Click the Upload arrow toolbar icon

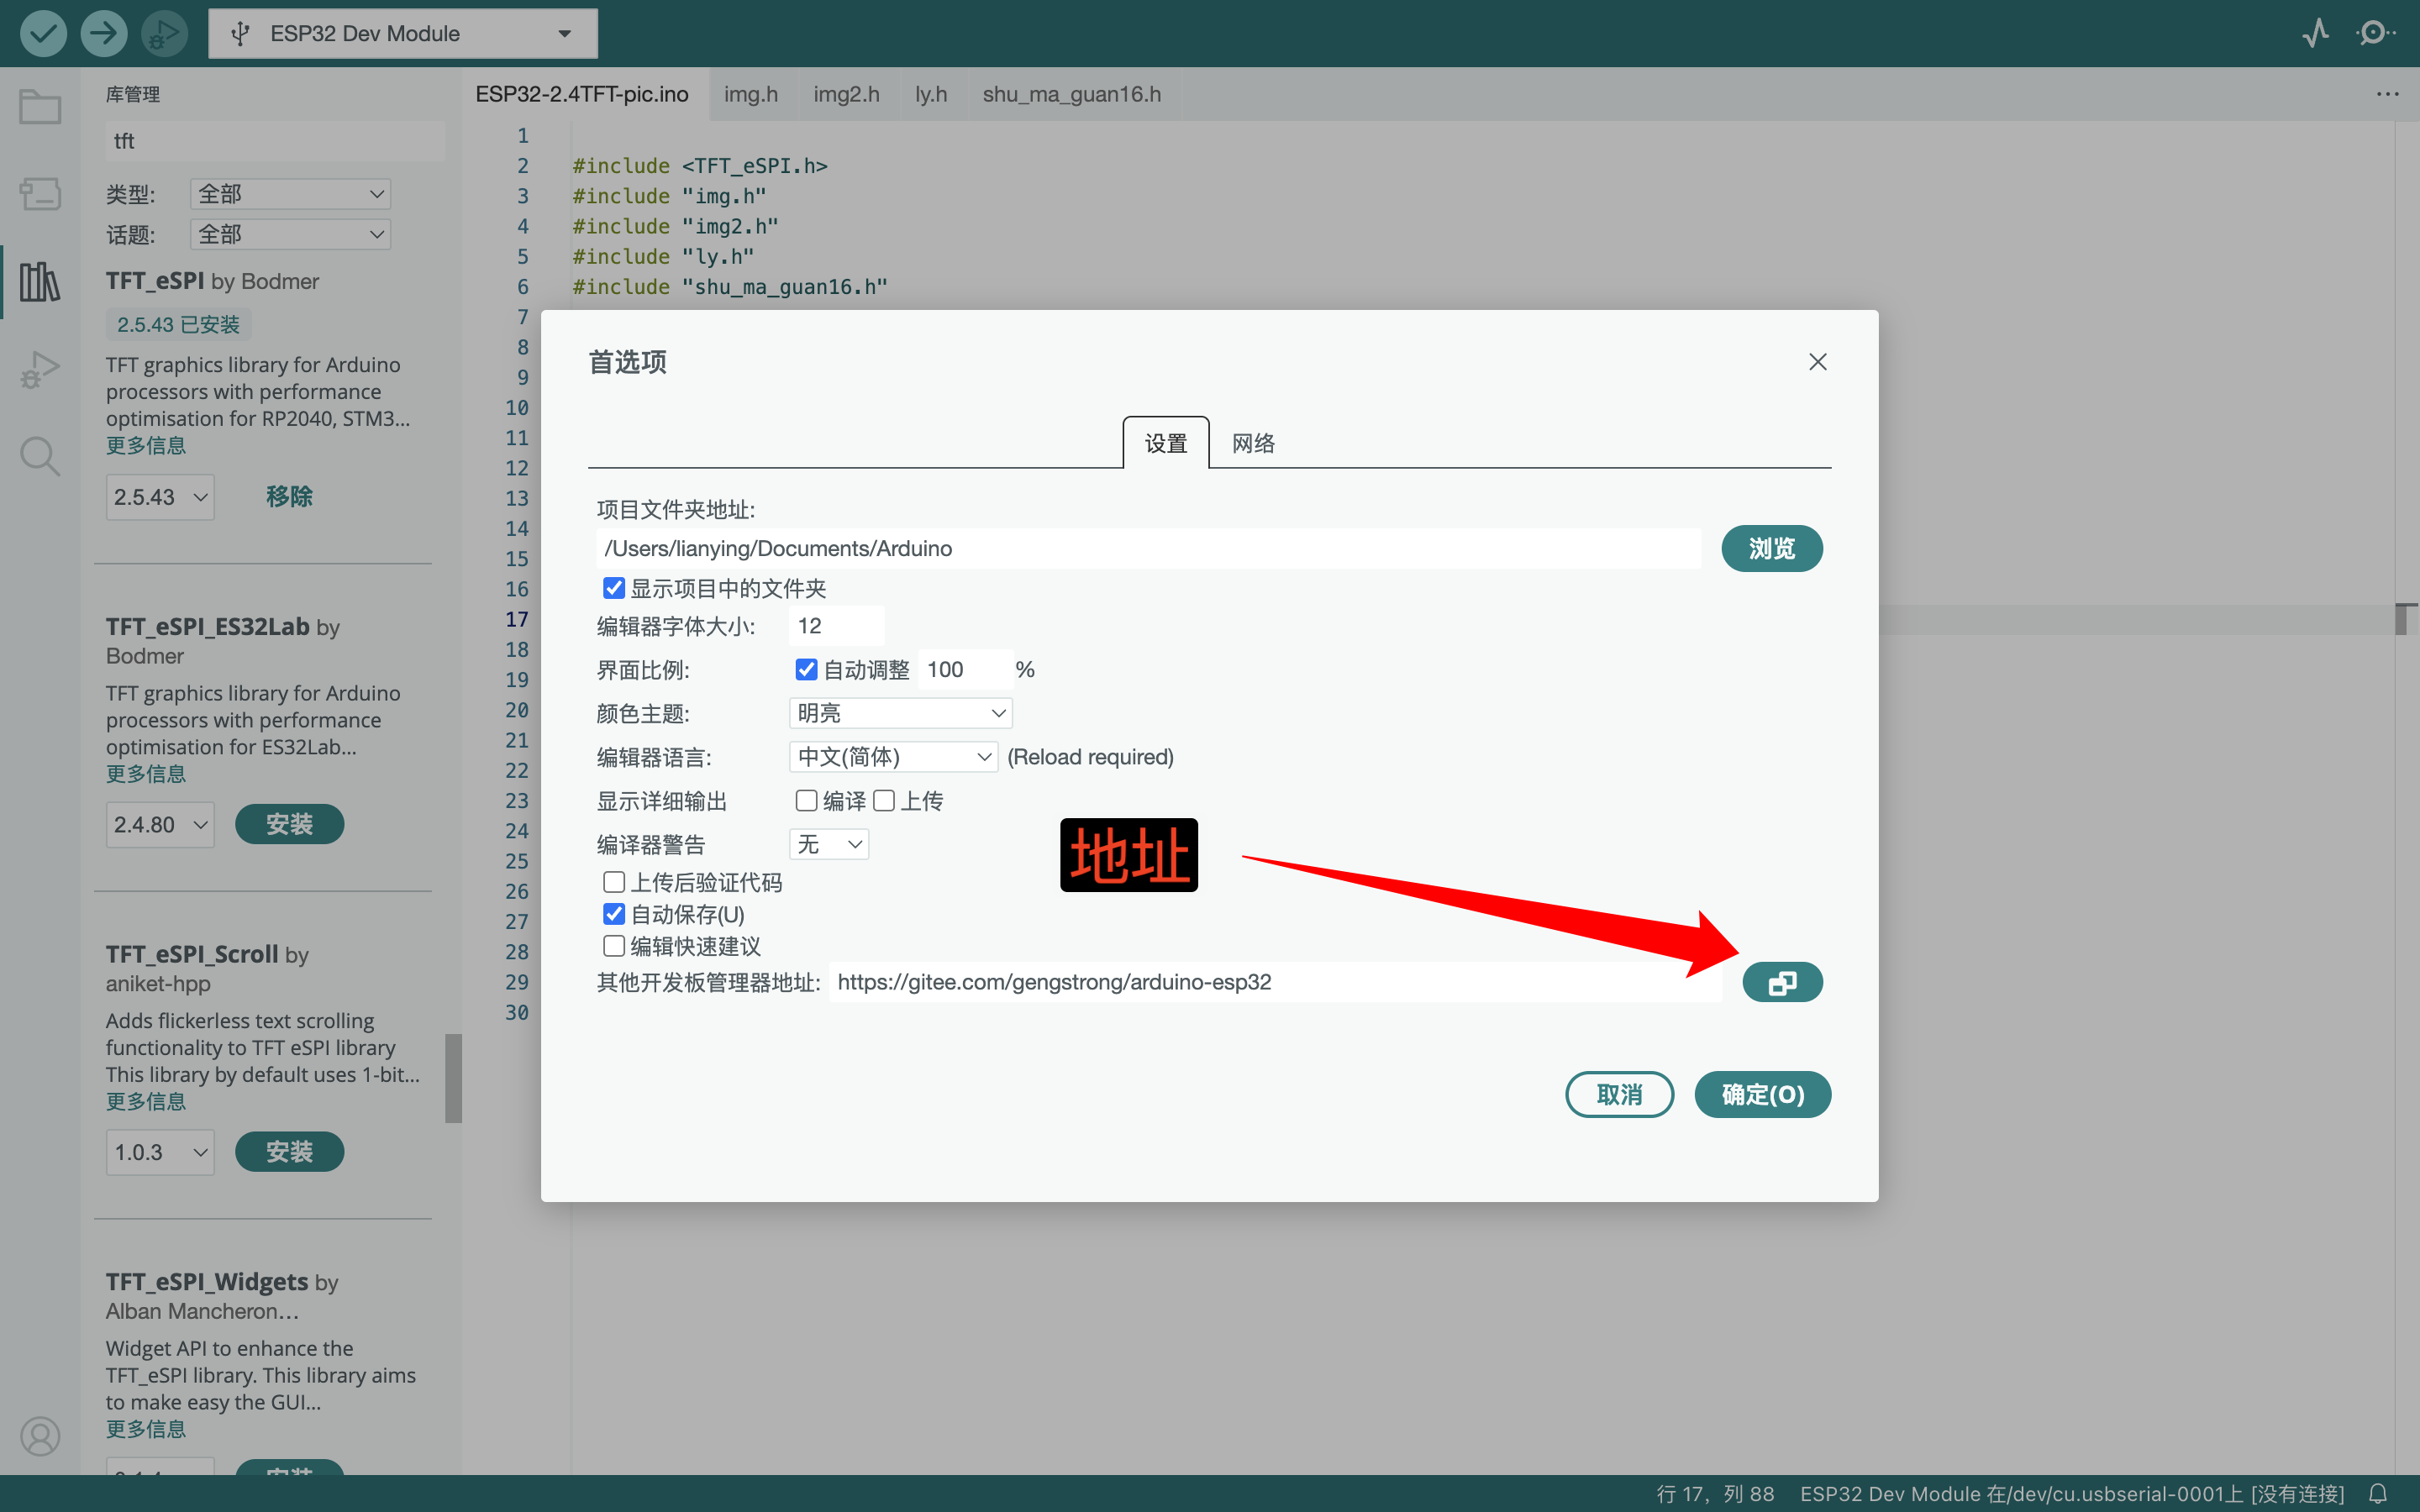click(x=103, y=33)
